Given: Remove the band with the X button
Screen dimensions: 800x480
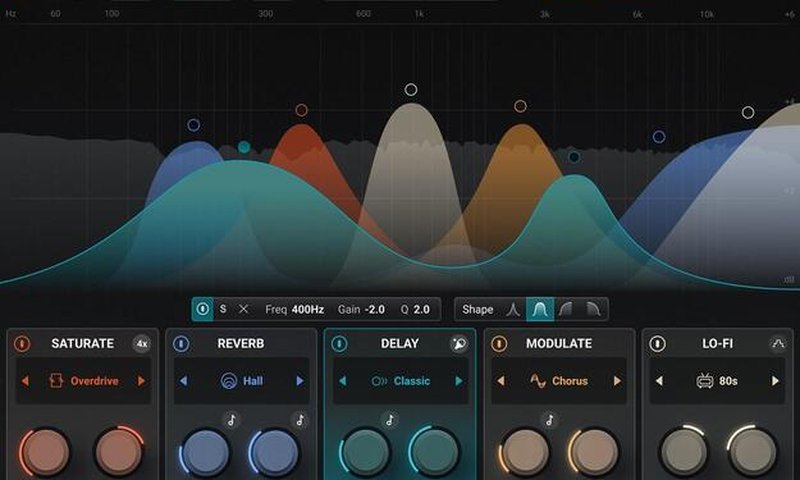Looking at the screenshot, I should pyautogui.click(x=244, y=310).
